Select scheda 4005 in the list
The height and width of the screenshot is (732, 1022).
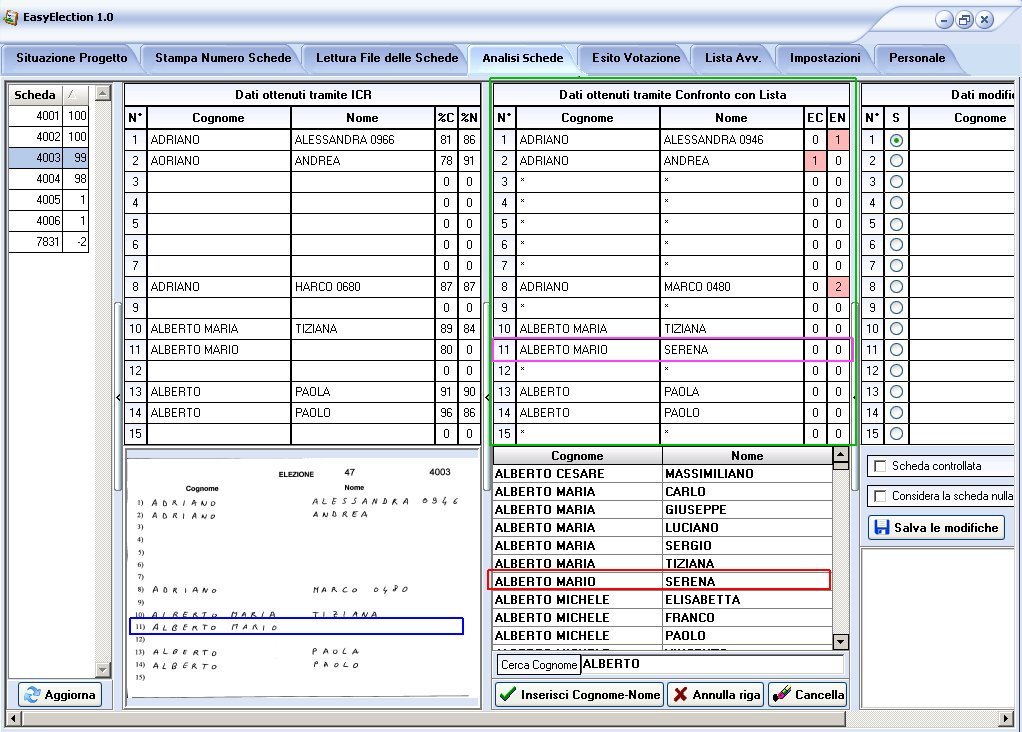click(x=49, y=199)
